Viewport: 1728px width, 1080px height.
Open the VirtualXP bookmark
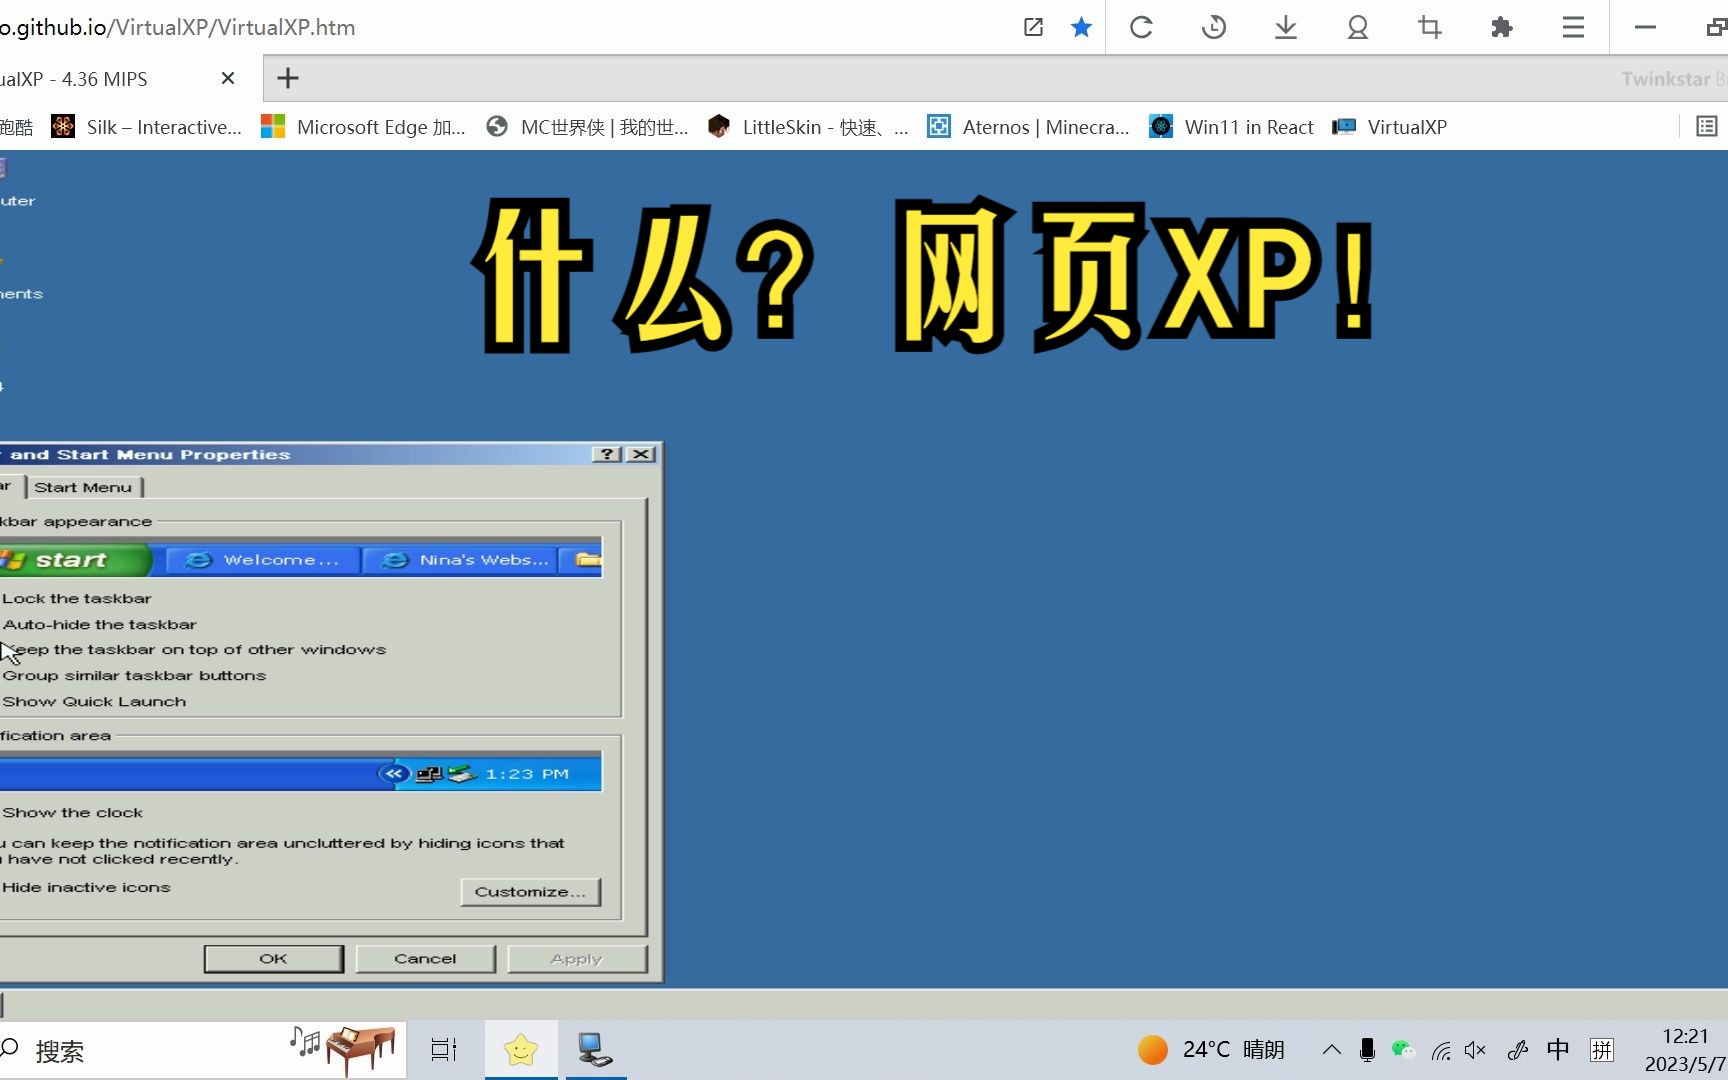pos(1390,127)
